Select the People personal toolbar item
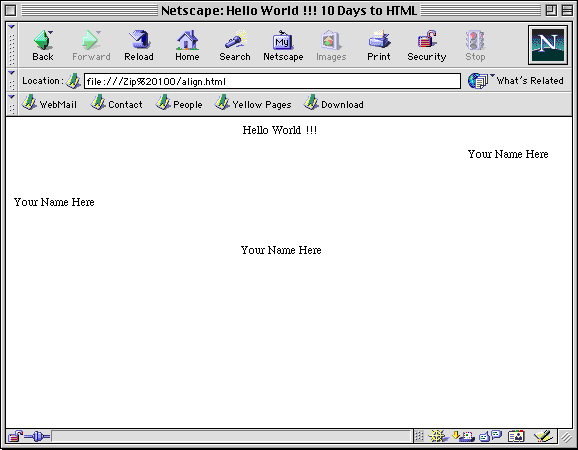 (179, 104)
